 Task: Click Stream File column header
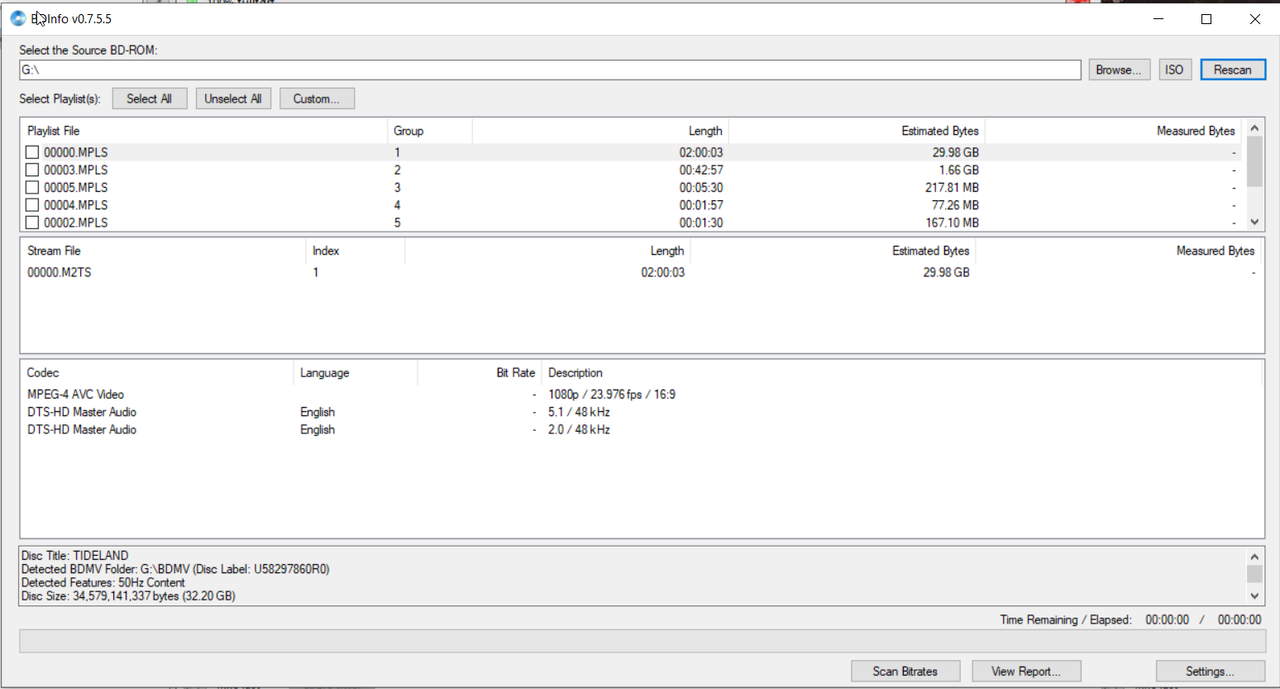163,251
